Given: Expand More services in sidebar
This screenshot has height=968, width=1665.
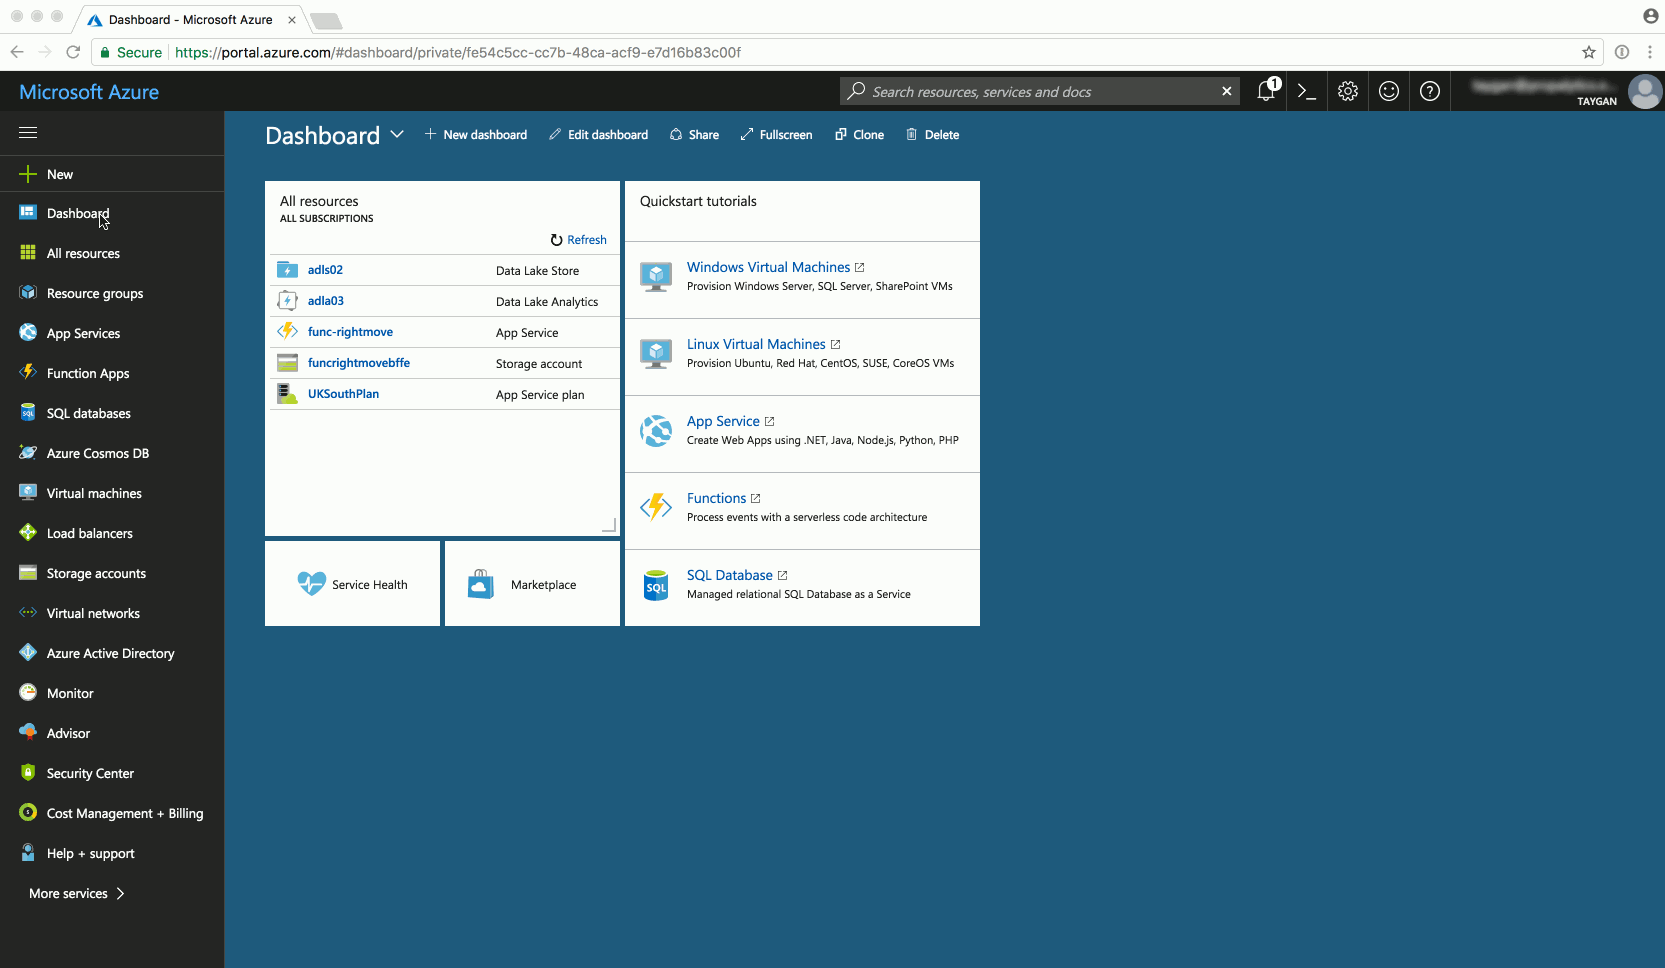Looking at the screenshot, I should tap(77, 893).
